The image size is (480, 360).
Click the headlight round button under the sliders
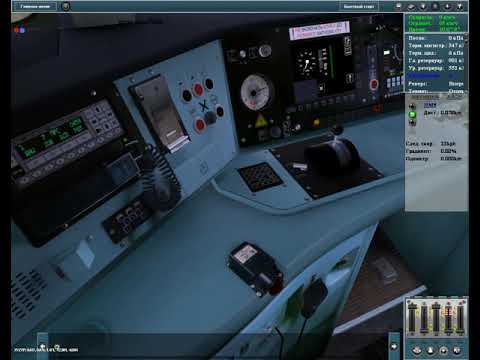(443, 350)
